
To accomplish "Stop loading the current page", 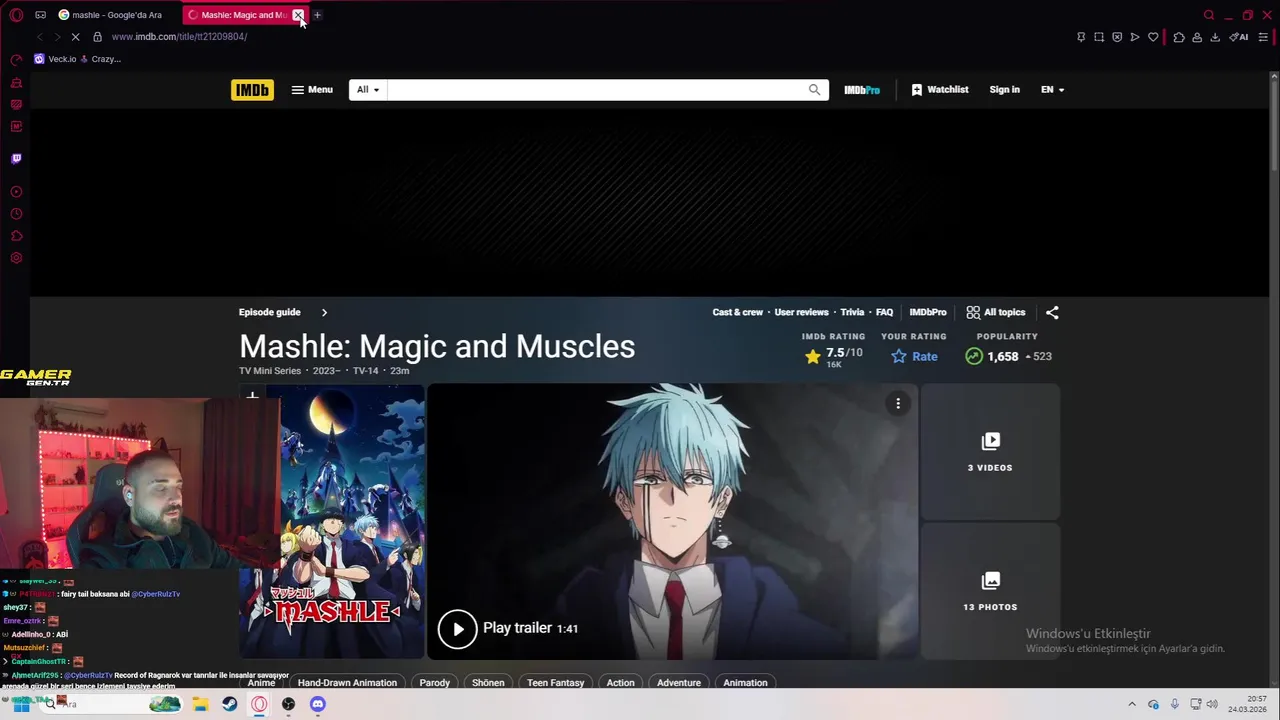I will click(x=75, y=37).
